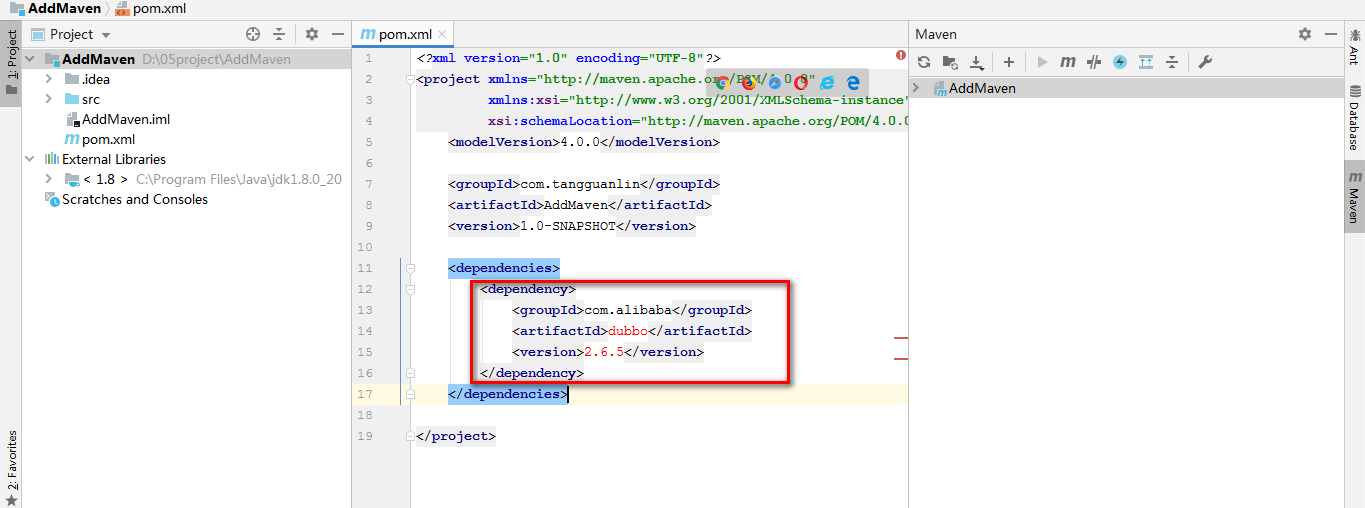1365x508 pixels.
Task: Open Maven settings wrench icon
Action: click(1205, 62)
